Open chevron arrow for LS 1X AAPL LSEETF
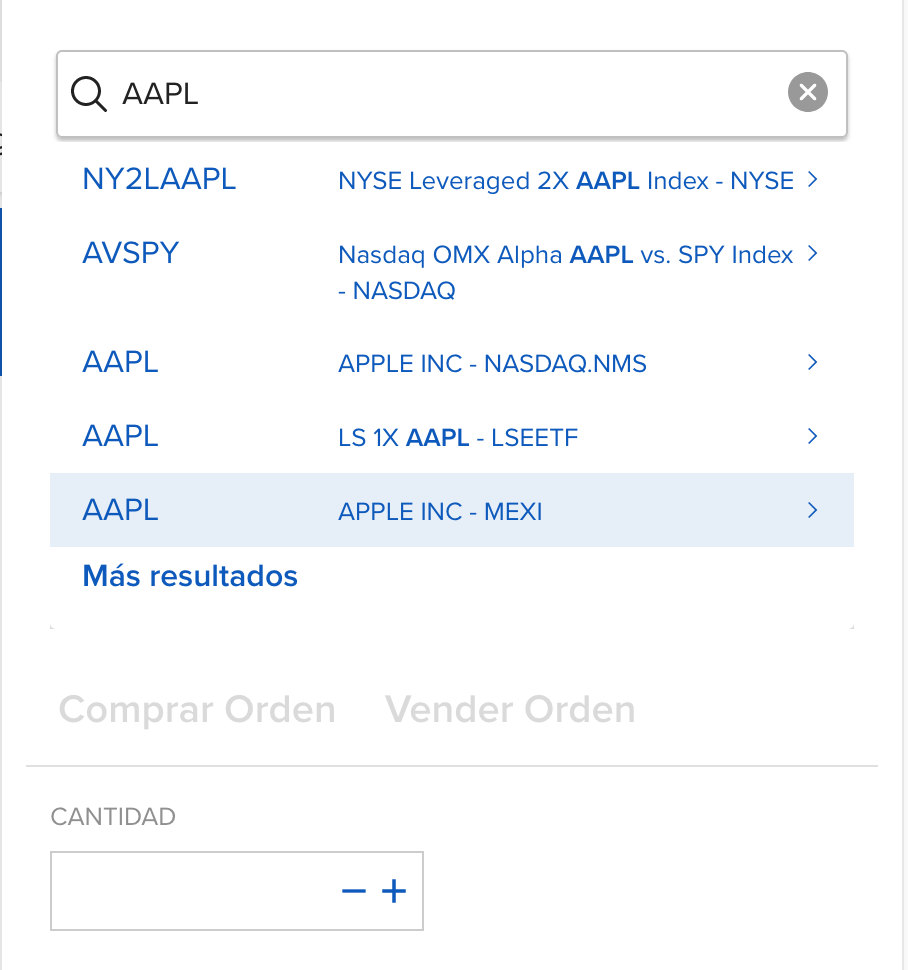Image resolution: width=908 pixels, height=970 pixels. (x=813, y=436)
